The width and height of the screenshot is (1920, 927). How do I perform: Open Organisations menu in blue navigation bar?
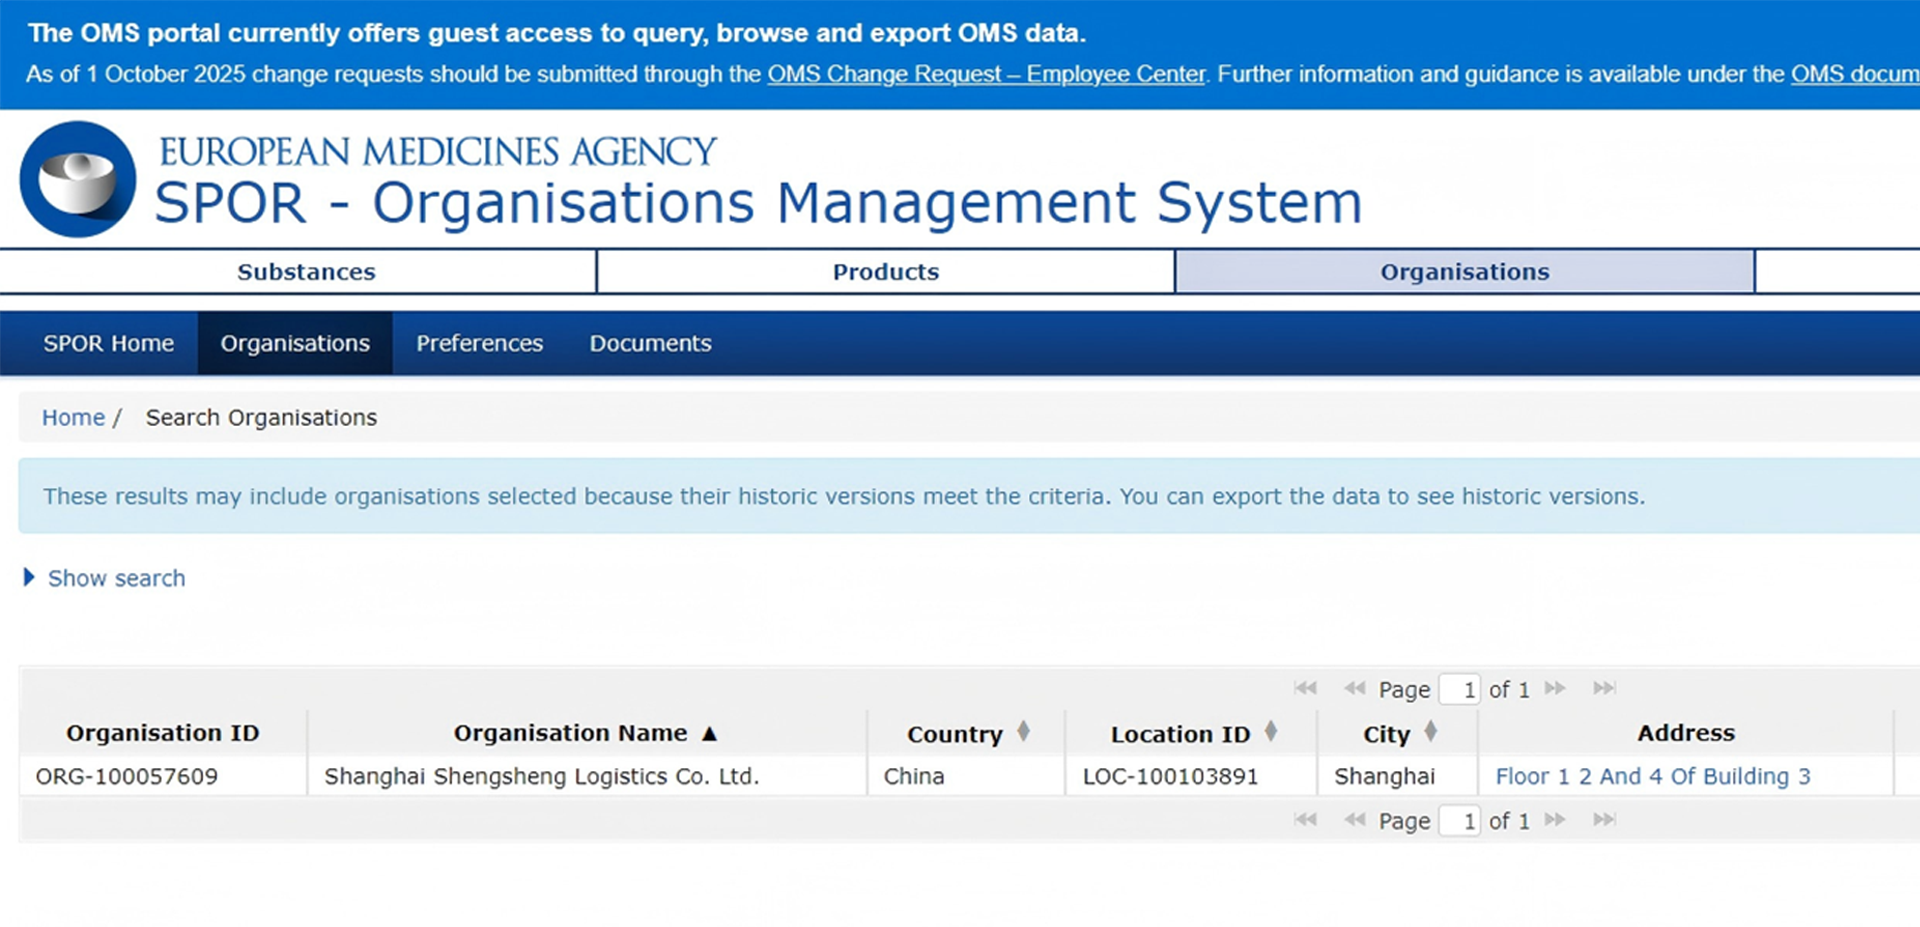coord(295,343)
